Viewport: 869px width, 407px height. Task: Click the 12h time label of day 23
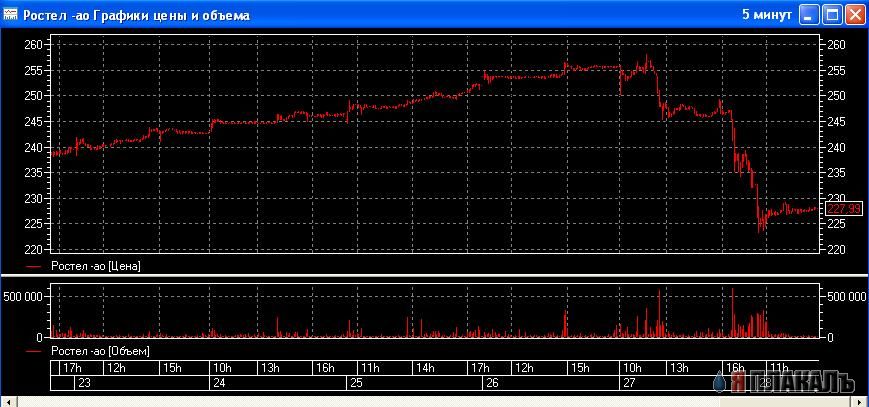(x=116, y=368)
